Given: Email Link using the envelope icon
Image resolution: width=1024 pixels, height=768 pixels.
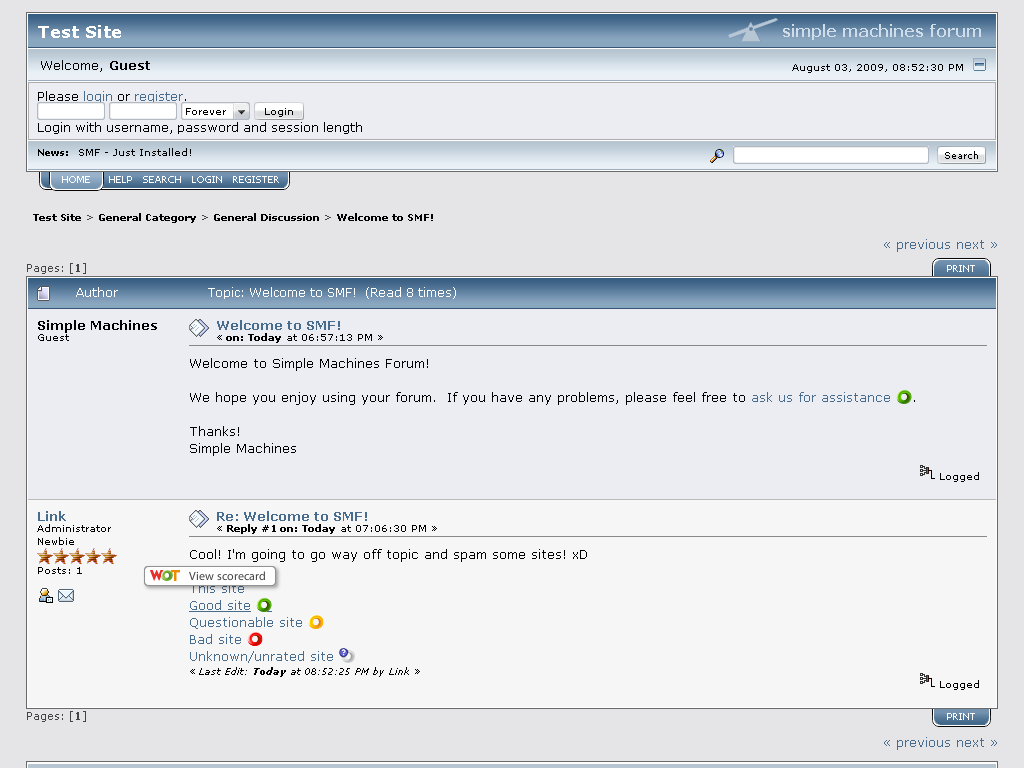Looking at the screenshot, I should pyautogui.click(x=66, y=596).
